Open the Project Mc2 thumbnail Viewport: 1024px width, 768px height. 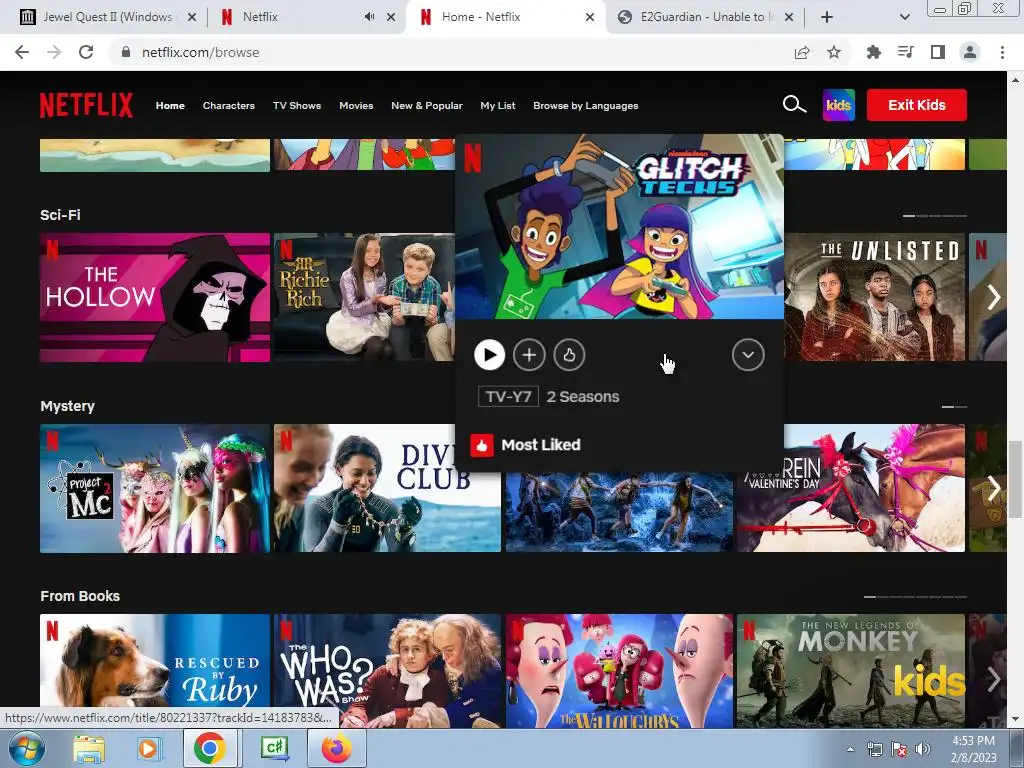tap(155, 488)
